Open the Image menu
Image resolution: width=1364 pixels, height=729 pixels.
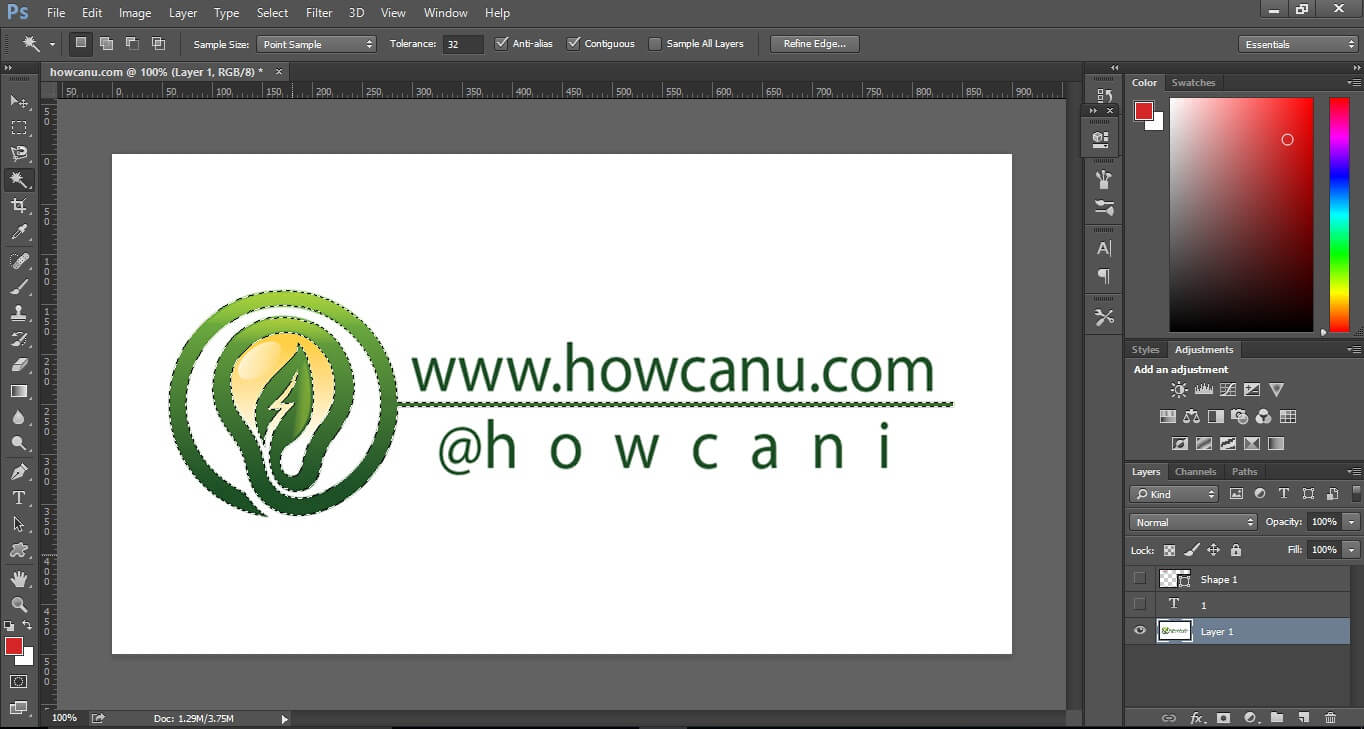coord(135,13)
